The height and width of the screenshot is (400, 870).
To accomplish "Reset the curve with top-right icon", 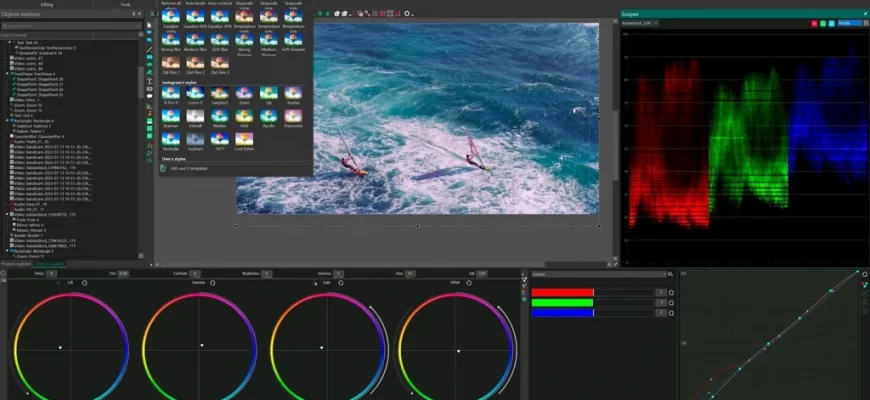I will pyautogui.click(x=864, y=274).
